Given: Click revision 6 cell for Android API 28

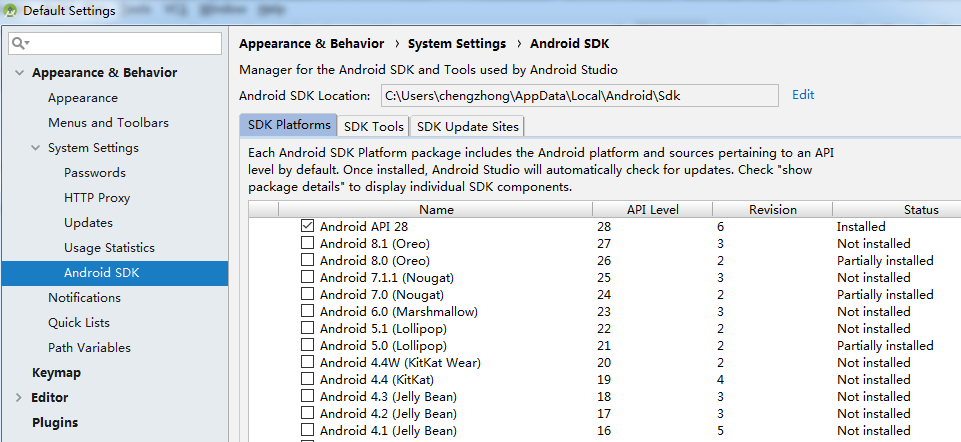Looking at the screenshot, I should coord(720,227).
